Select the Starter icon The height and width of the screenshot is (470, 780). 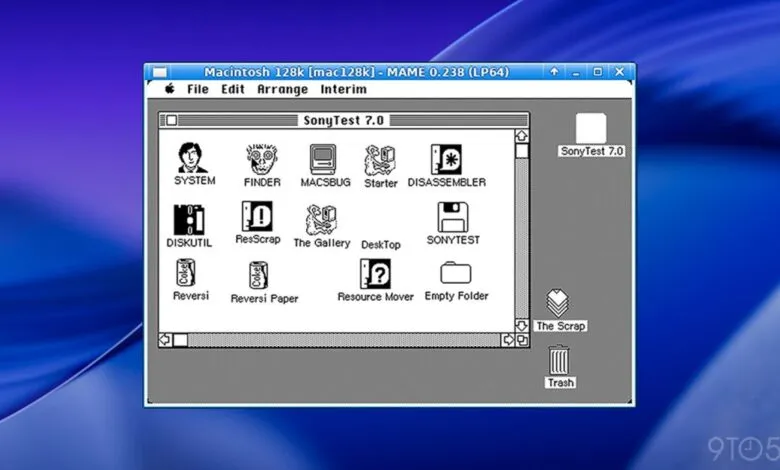click(380, 160)
